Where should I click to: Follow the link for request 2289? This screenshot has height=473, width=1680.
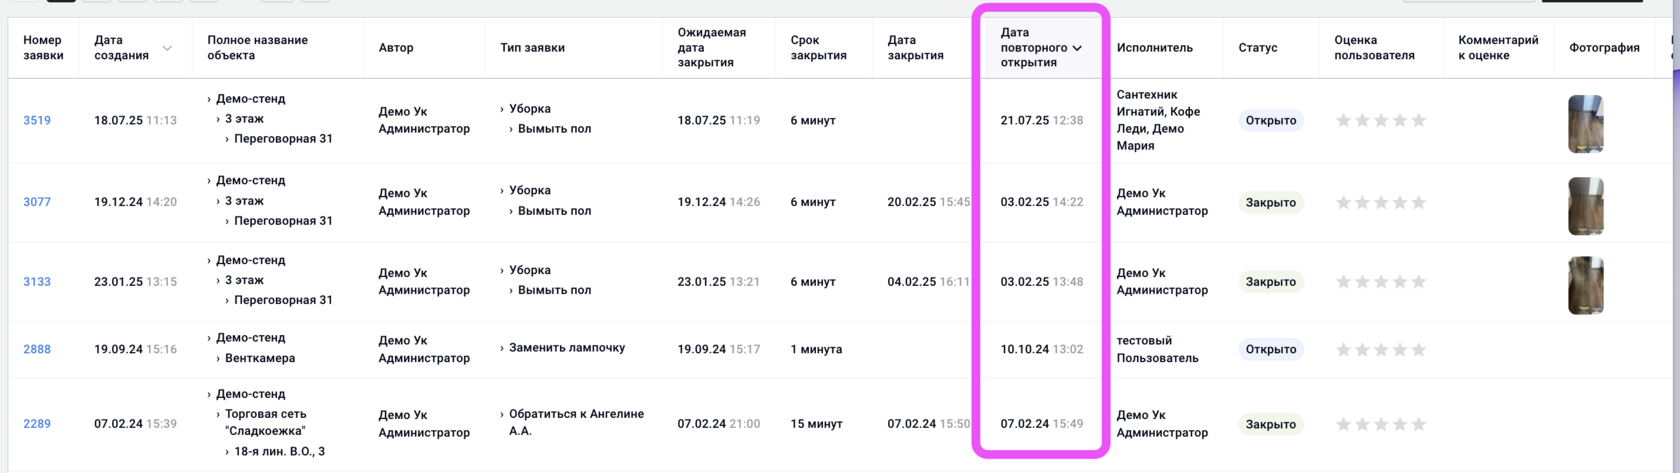coord(37,424)
